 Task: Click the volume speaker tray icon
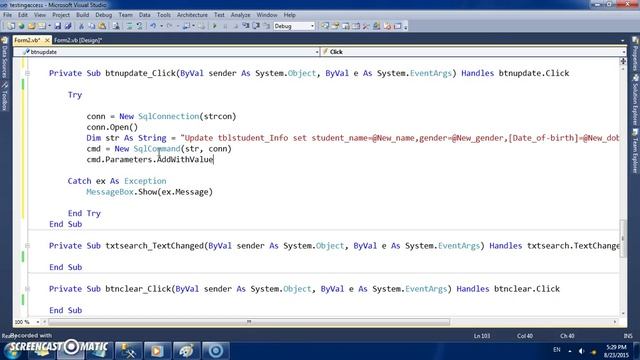[x=582, y=351]
